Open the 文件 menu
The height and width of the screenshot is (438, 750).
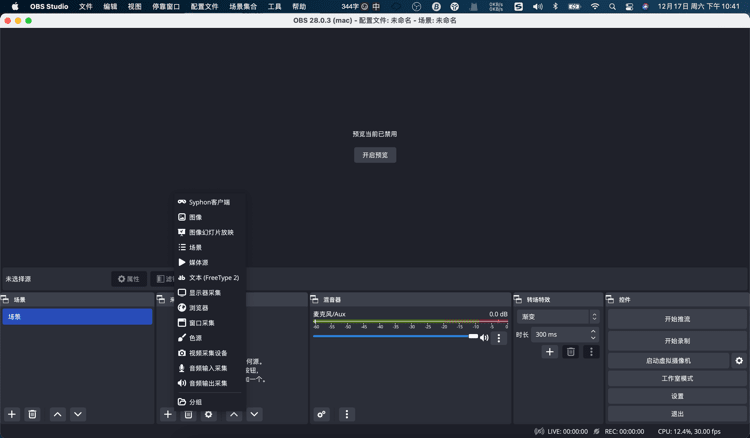tap(86, 7)
